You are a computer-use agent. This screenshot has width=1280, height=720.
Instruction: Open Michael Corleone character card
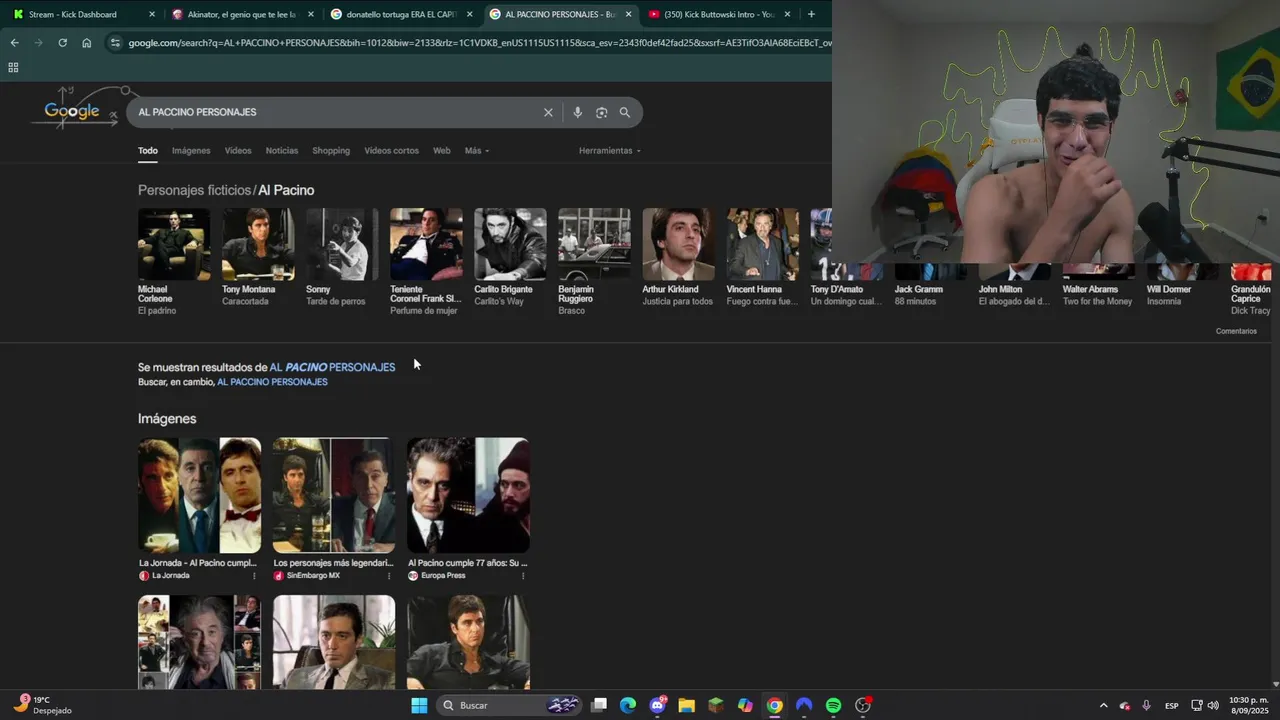coord(174,262)
